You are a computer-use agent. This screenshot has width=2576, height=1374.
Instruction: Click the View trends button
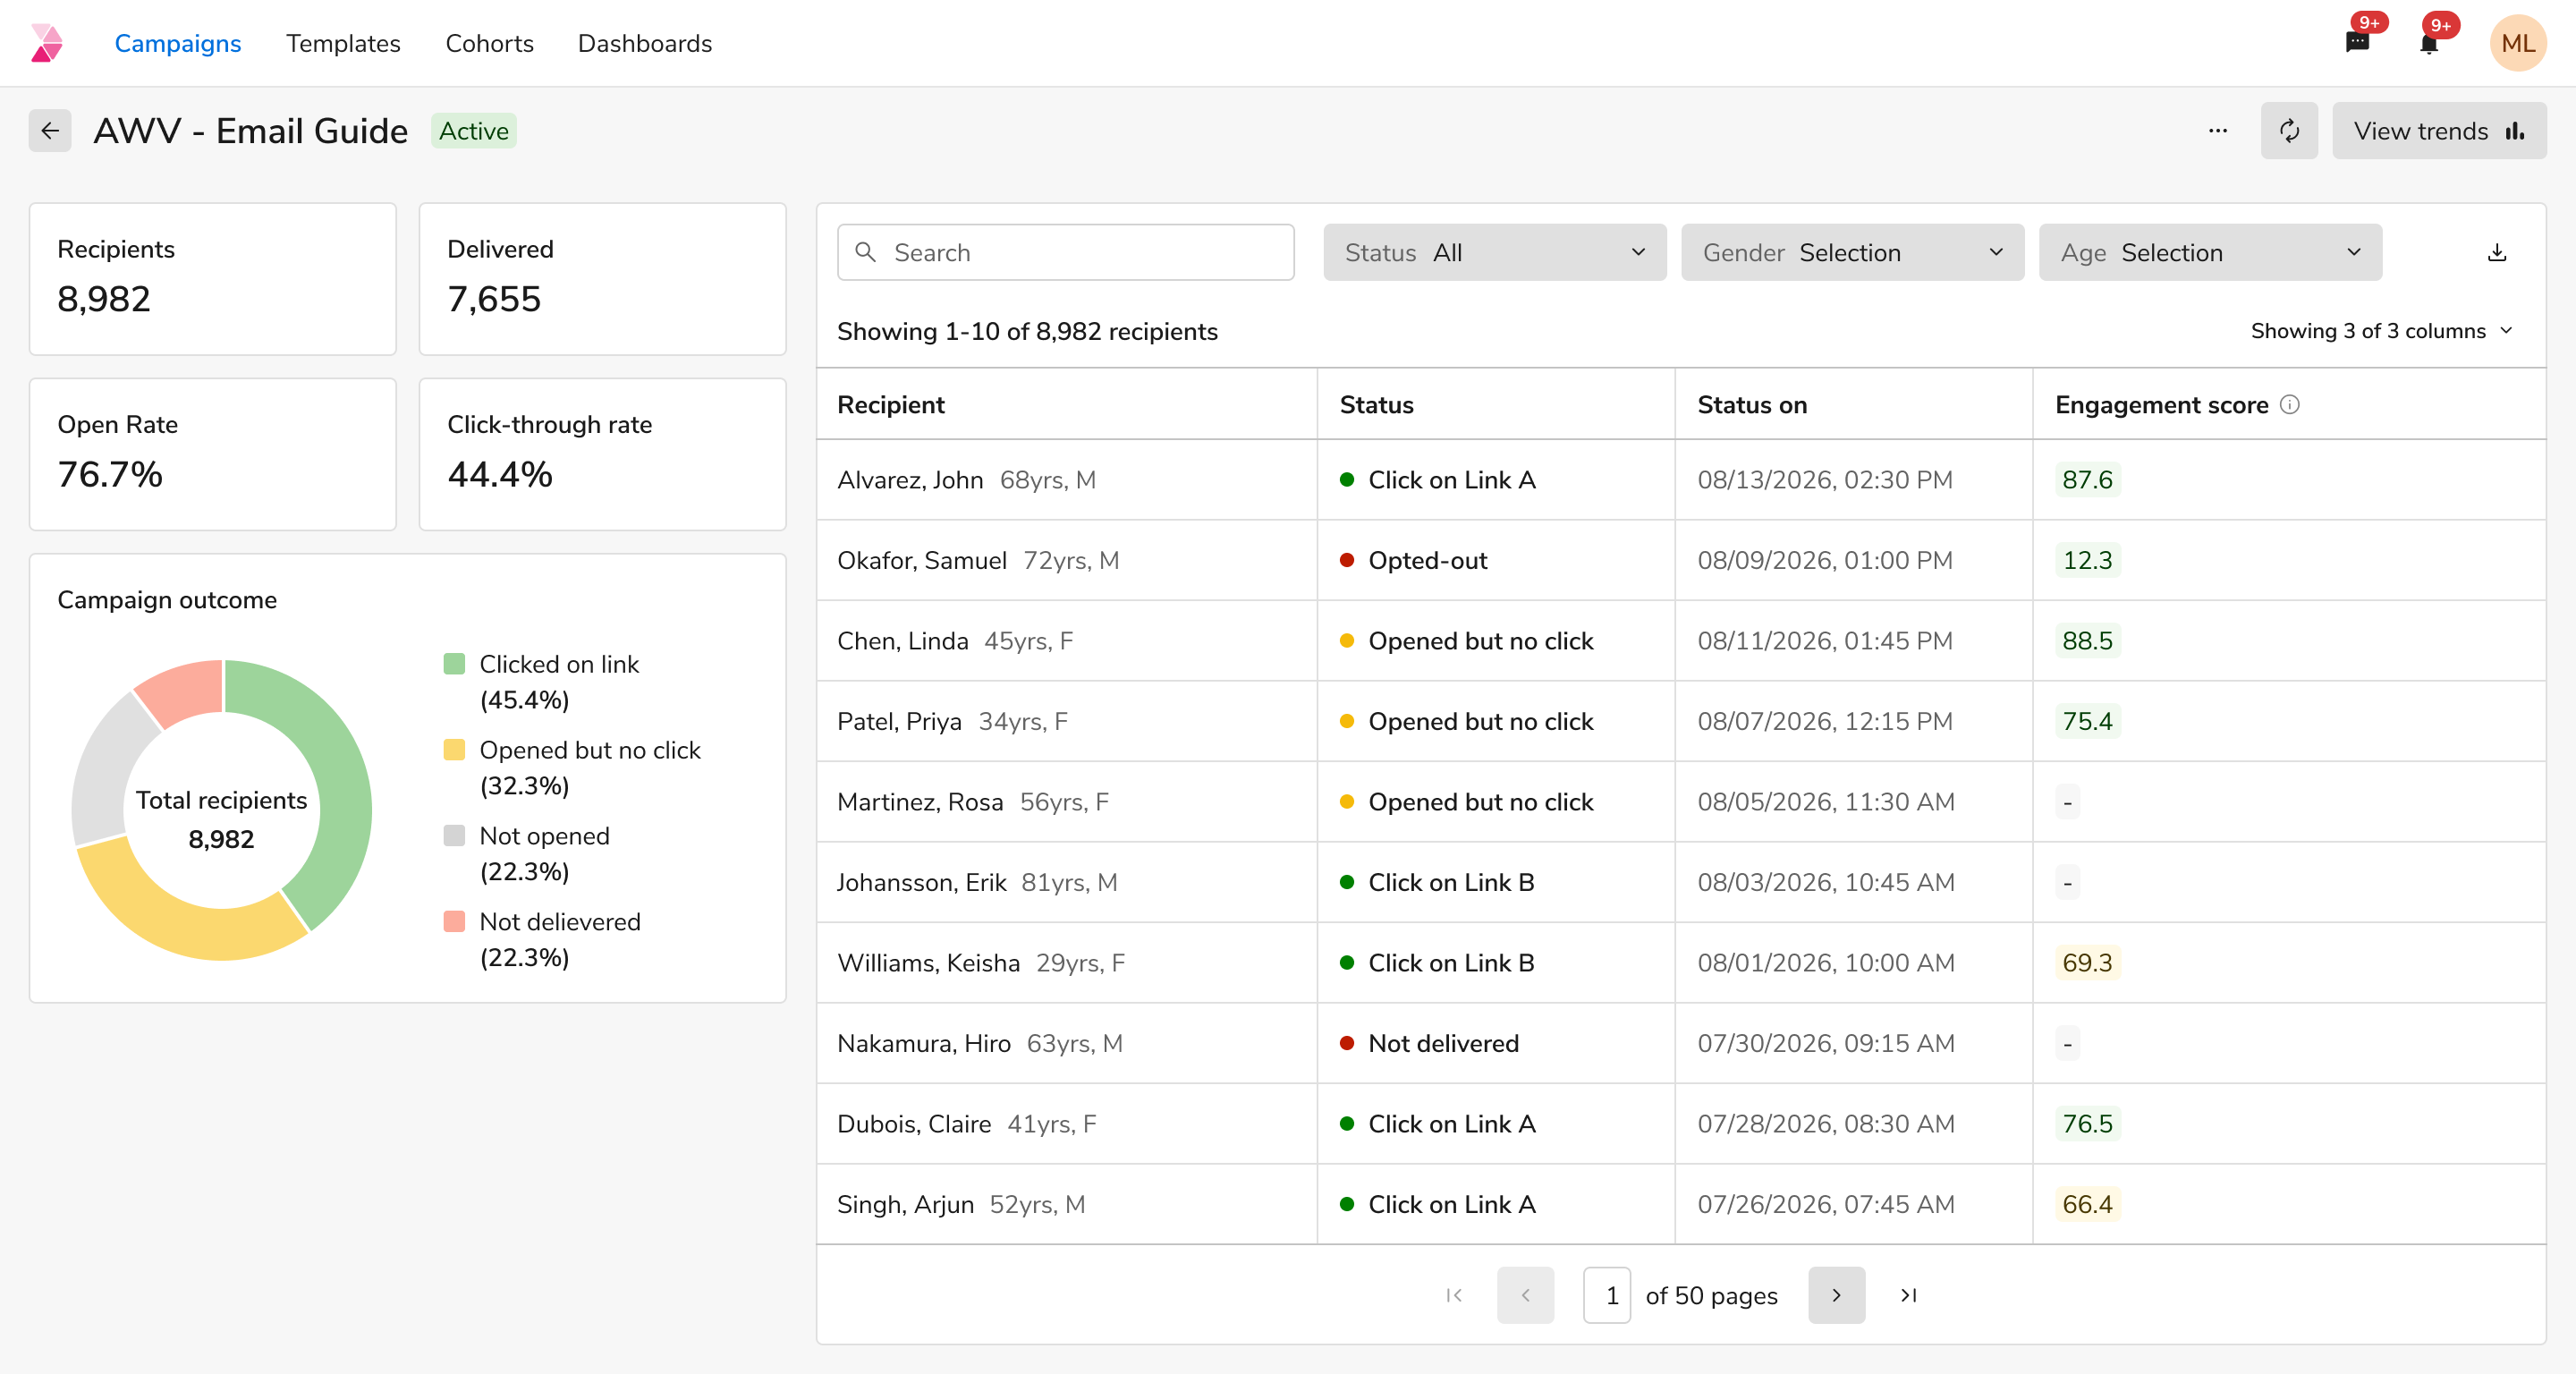coord(2439,131)
